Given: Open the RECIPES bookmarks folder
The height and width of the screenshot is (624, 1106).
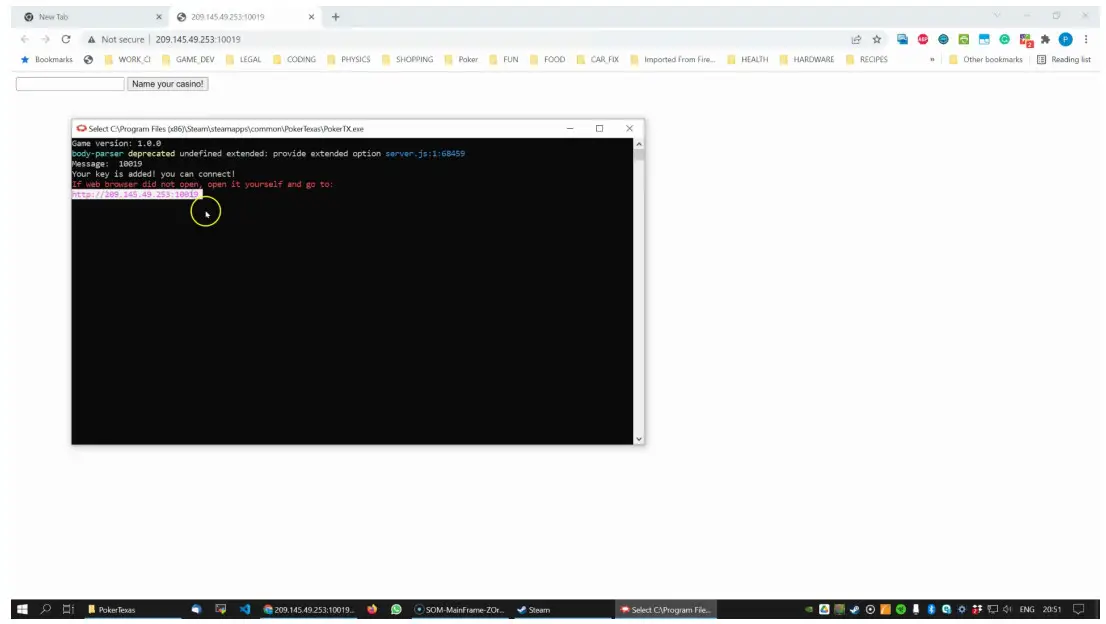Looking at the screenshot, I should pos(866,59).
